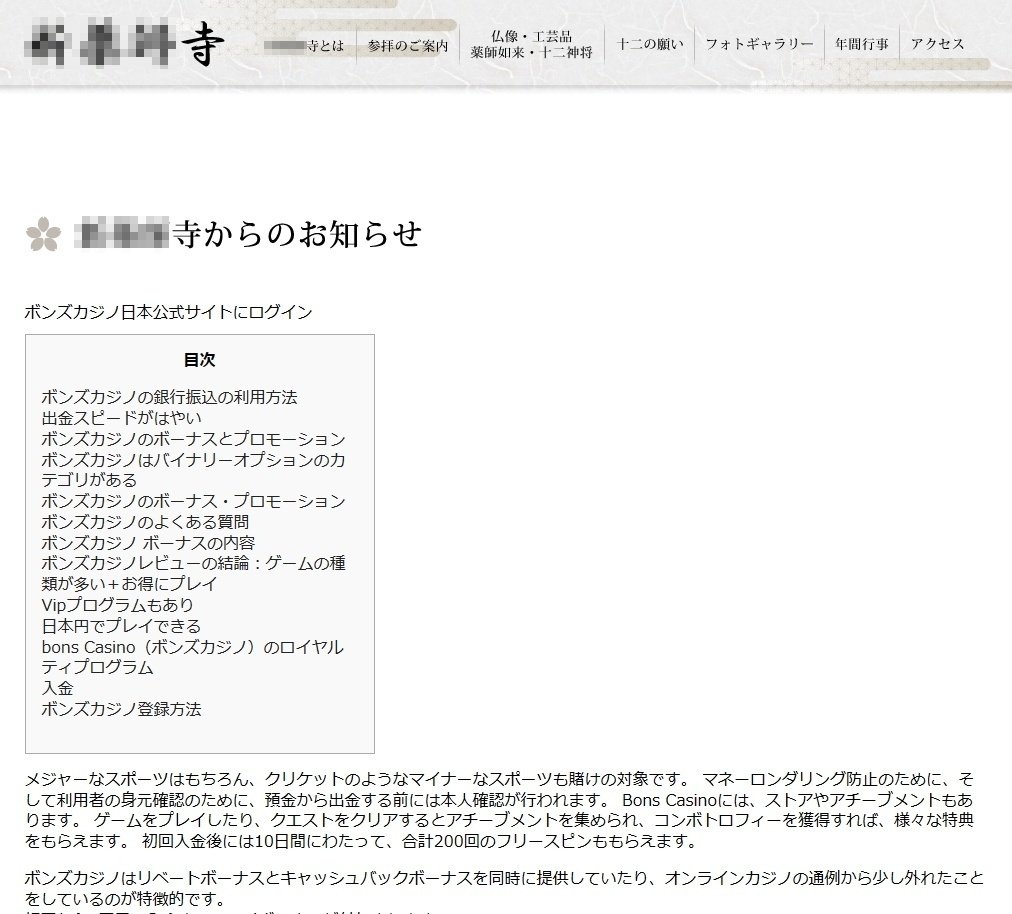Viewport: 1012px width, 914px height.
Task: Open the フォトギャラリー section
Action: tap(759, 44)
